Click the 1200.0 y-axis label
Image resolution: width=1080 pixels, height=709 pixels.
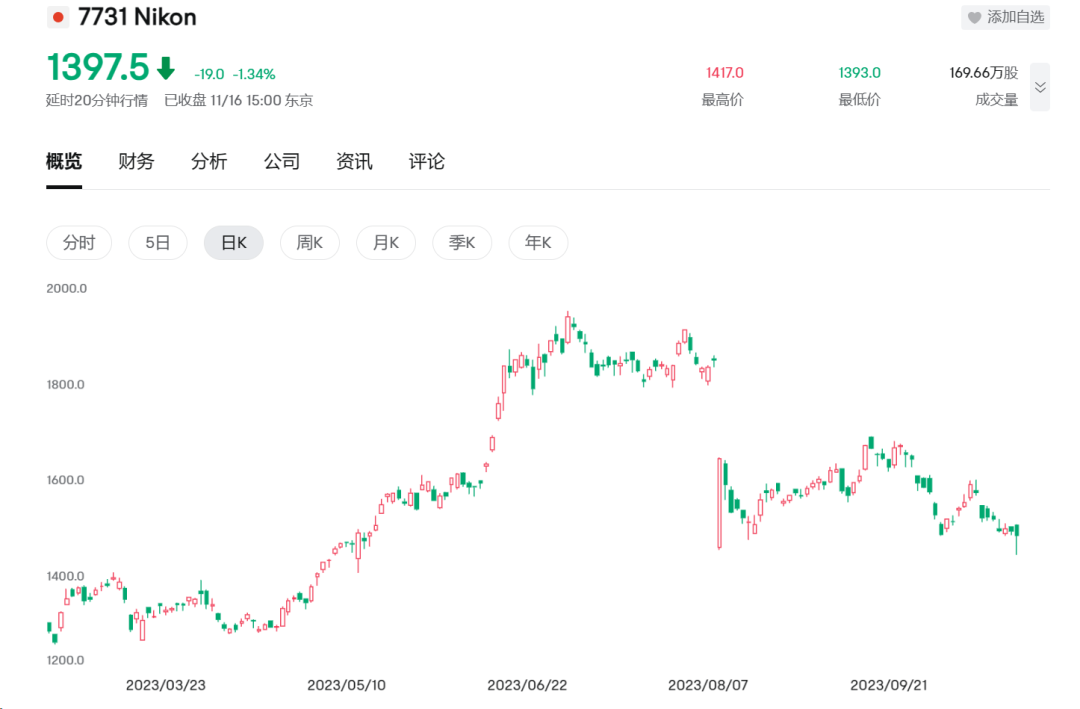coord(65,660)
